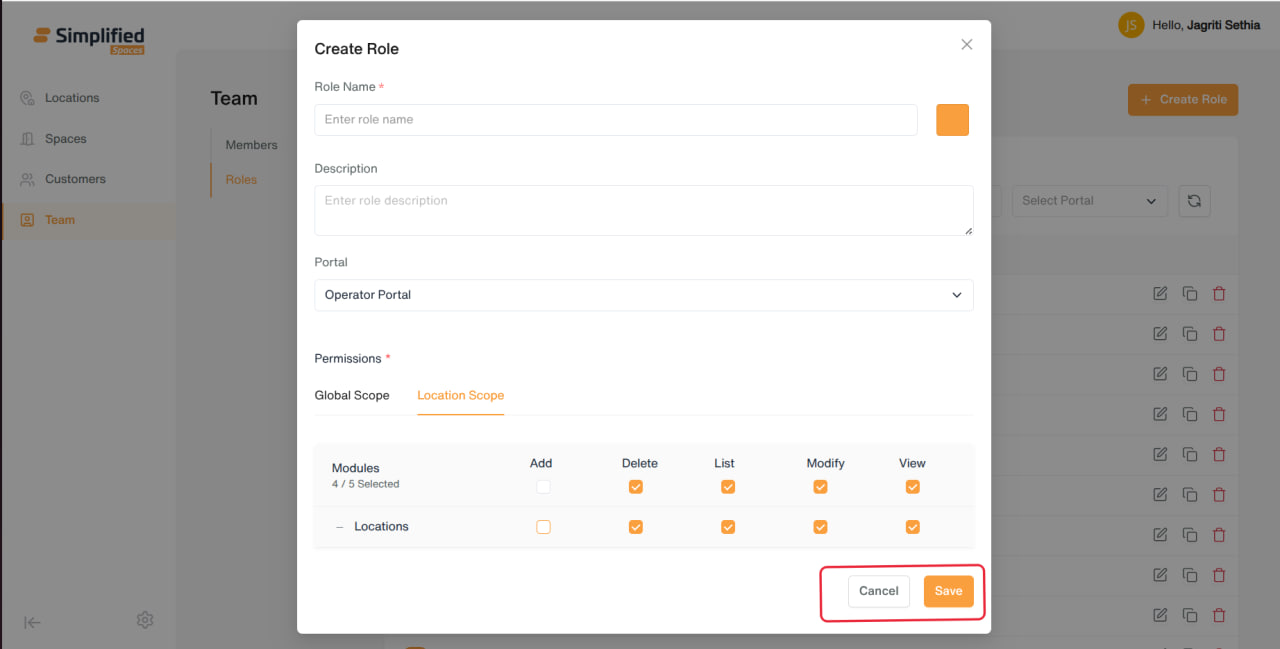The width and height of the screenshot is (1280, 649).
Task: Click the settings gear icon in sidebar
Action: pyautogui.click(x=145, y=620)
